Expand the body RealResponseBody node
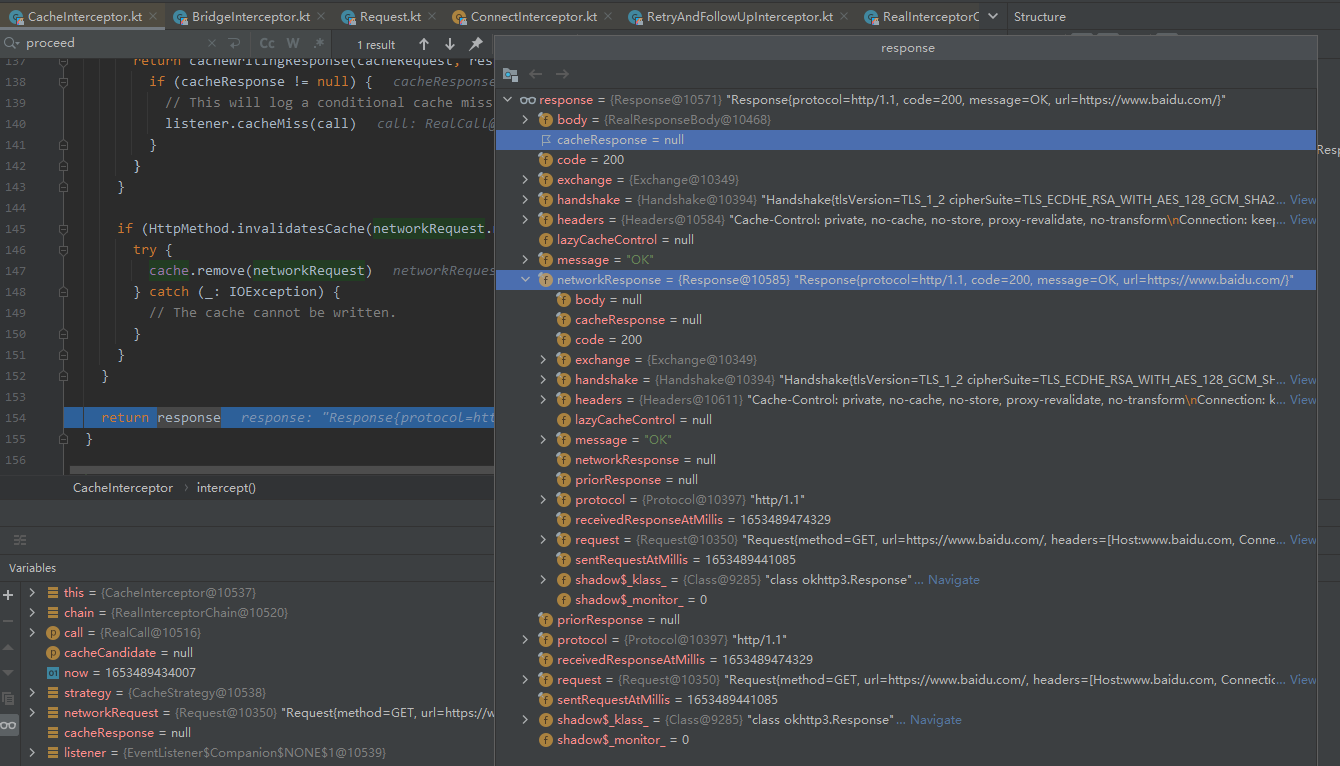The image size is (1340, 766). coord(526,120)
